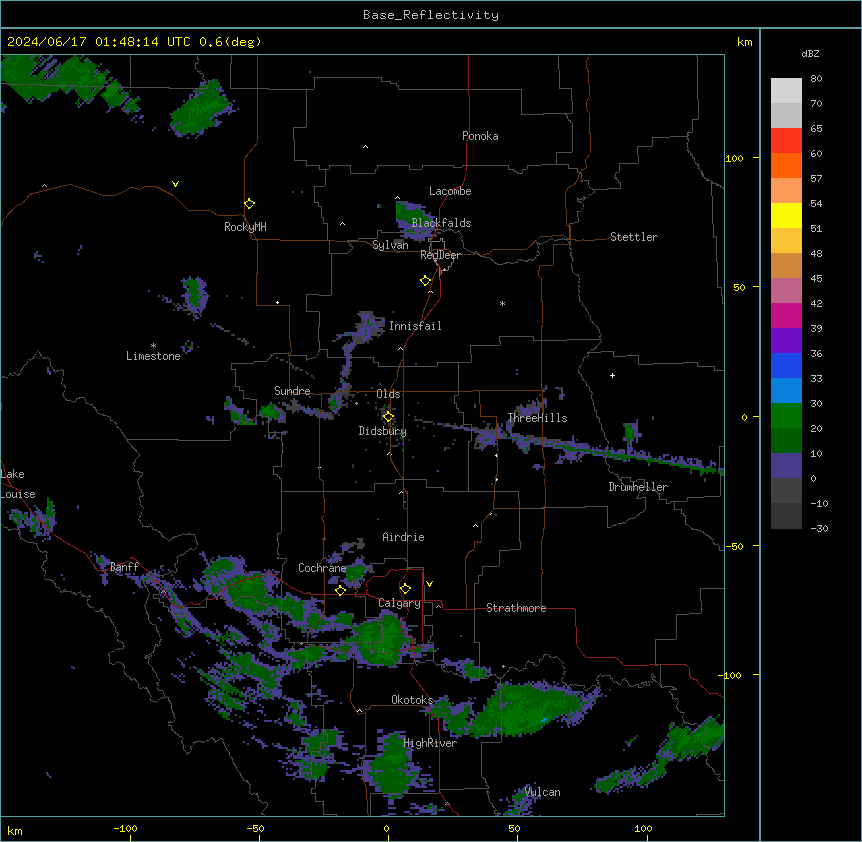Select the Stettler label
This screenshot has width=862, height=842.
(x=634, y=237)
